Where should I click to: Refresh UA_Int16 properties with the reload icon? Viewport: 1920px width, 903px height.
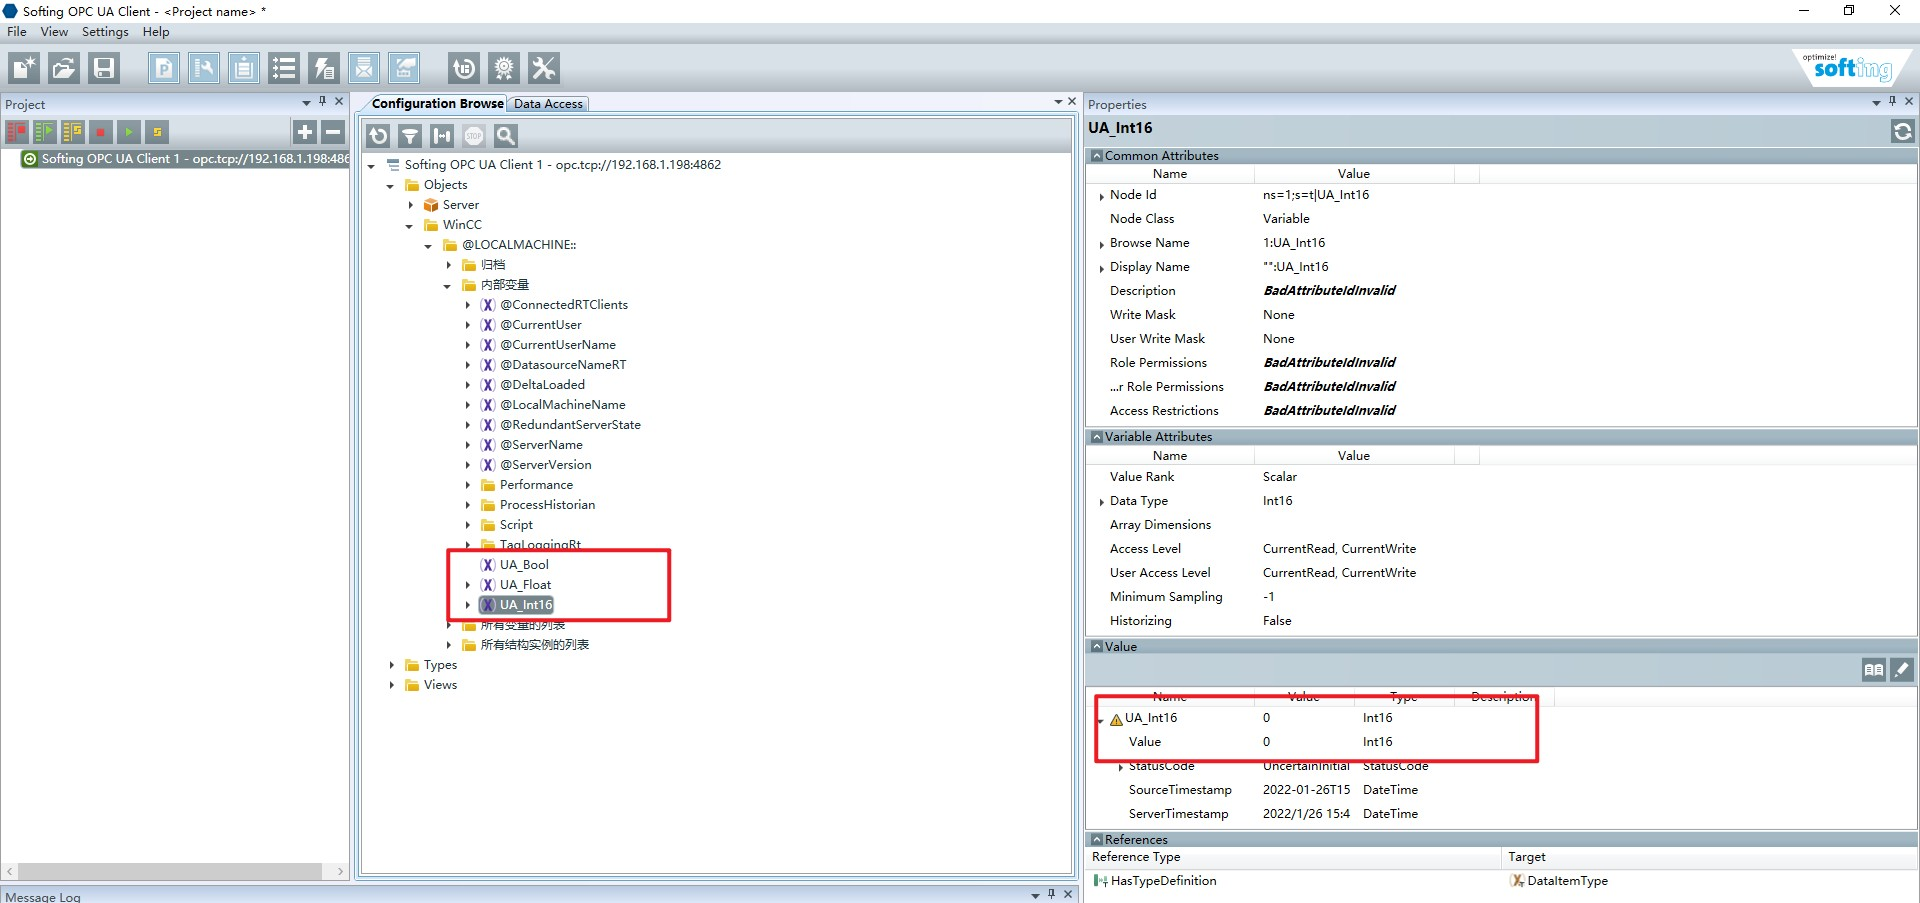[1902, 131]
